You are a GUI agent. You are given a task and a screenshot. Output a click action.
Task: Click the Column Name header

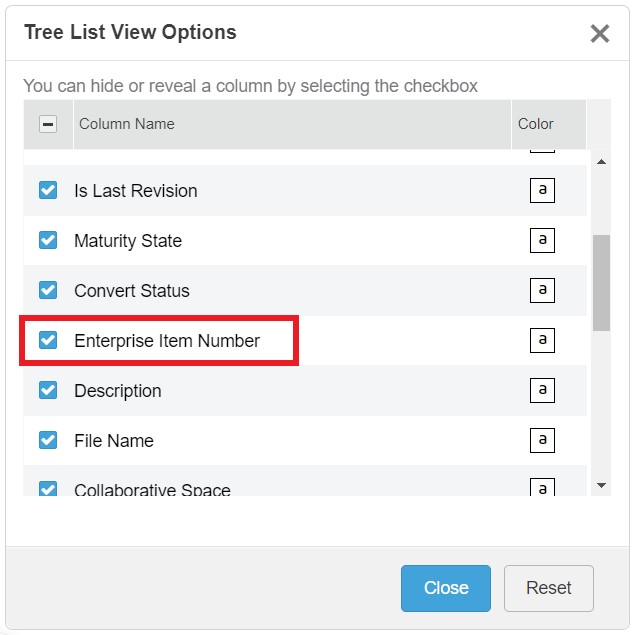point(127,124)
